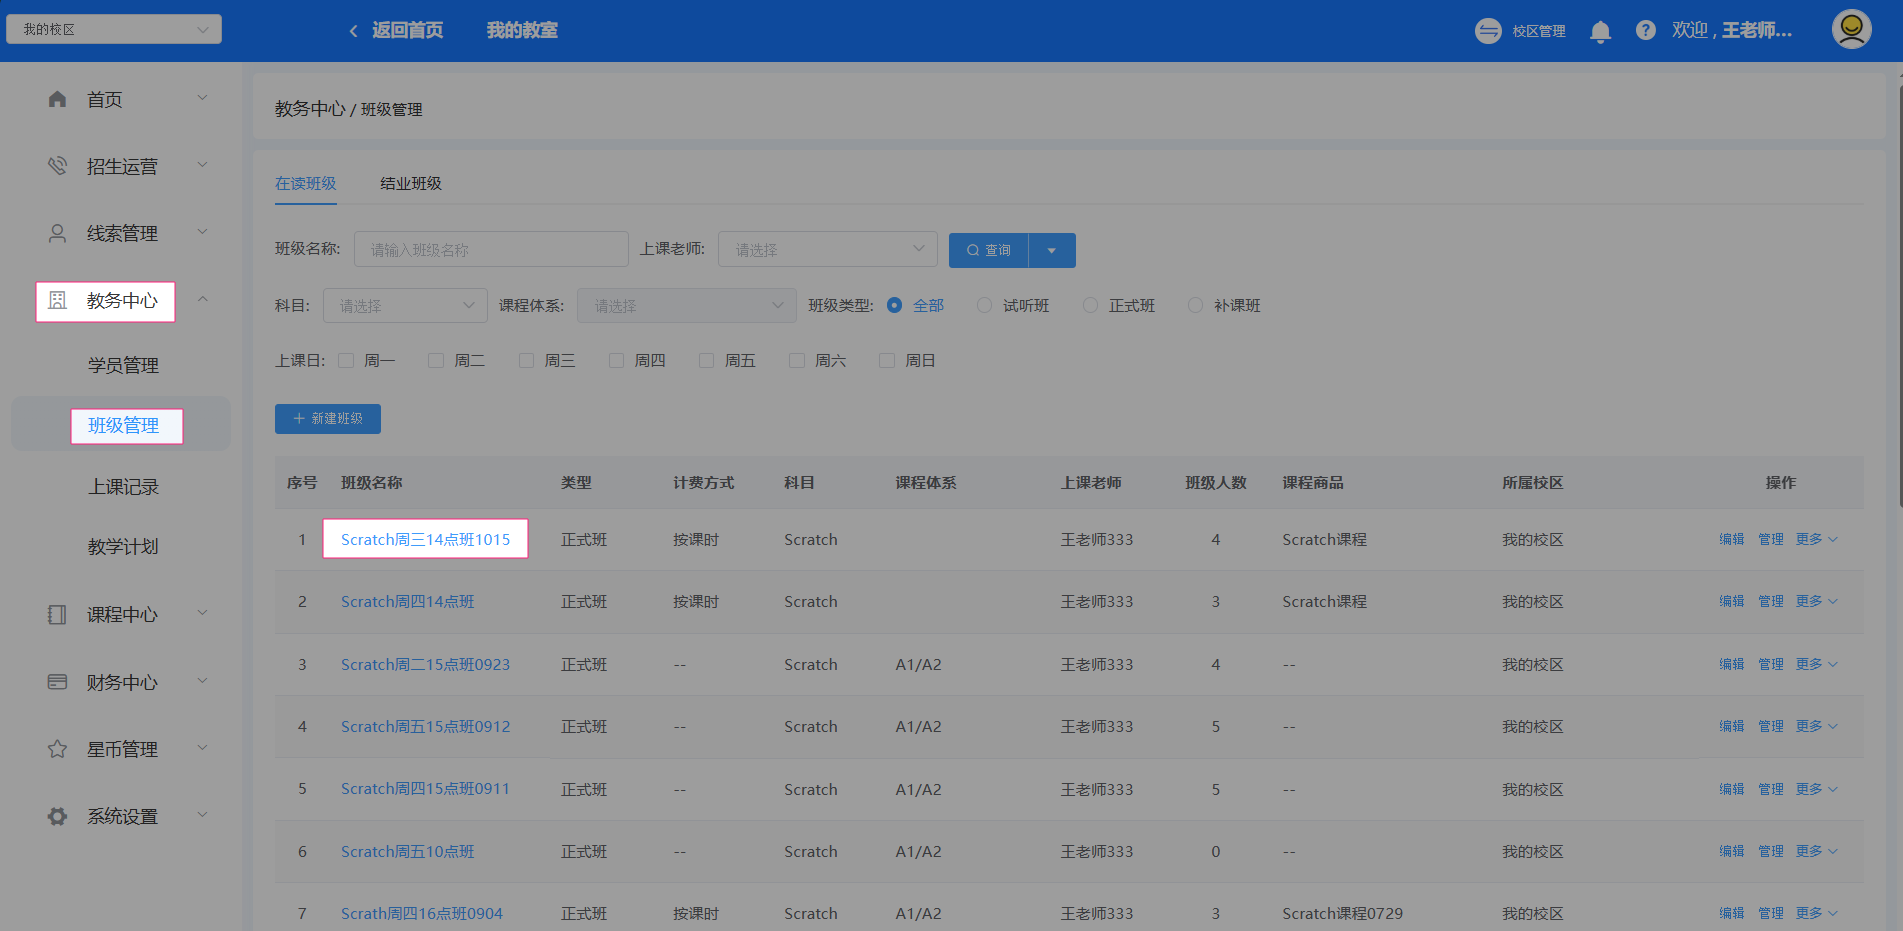Switch to the 结业班级 tab
The image size is (1903, 931).
pyautogui.click(x=410, y=184)
